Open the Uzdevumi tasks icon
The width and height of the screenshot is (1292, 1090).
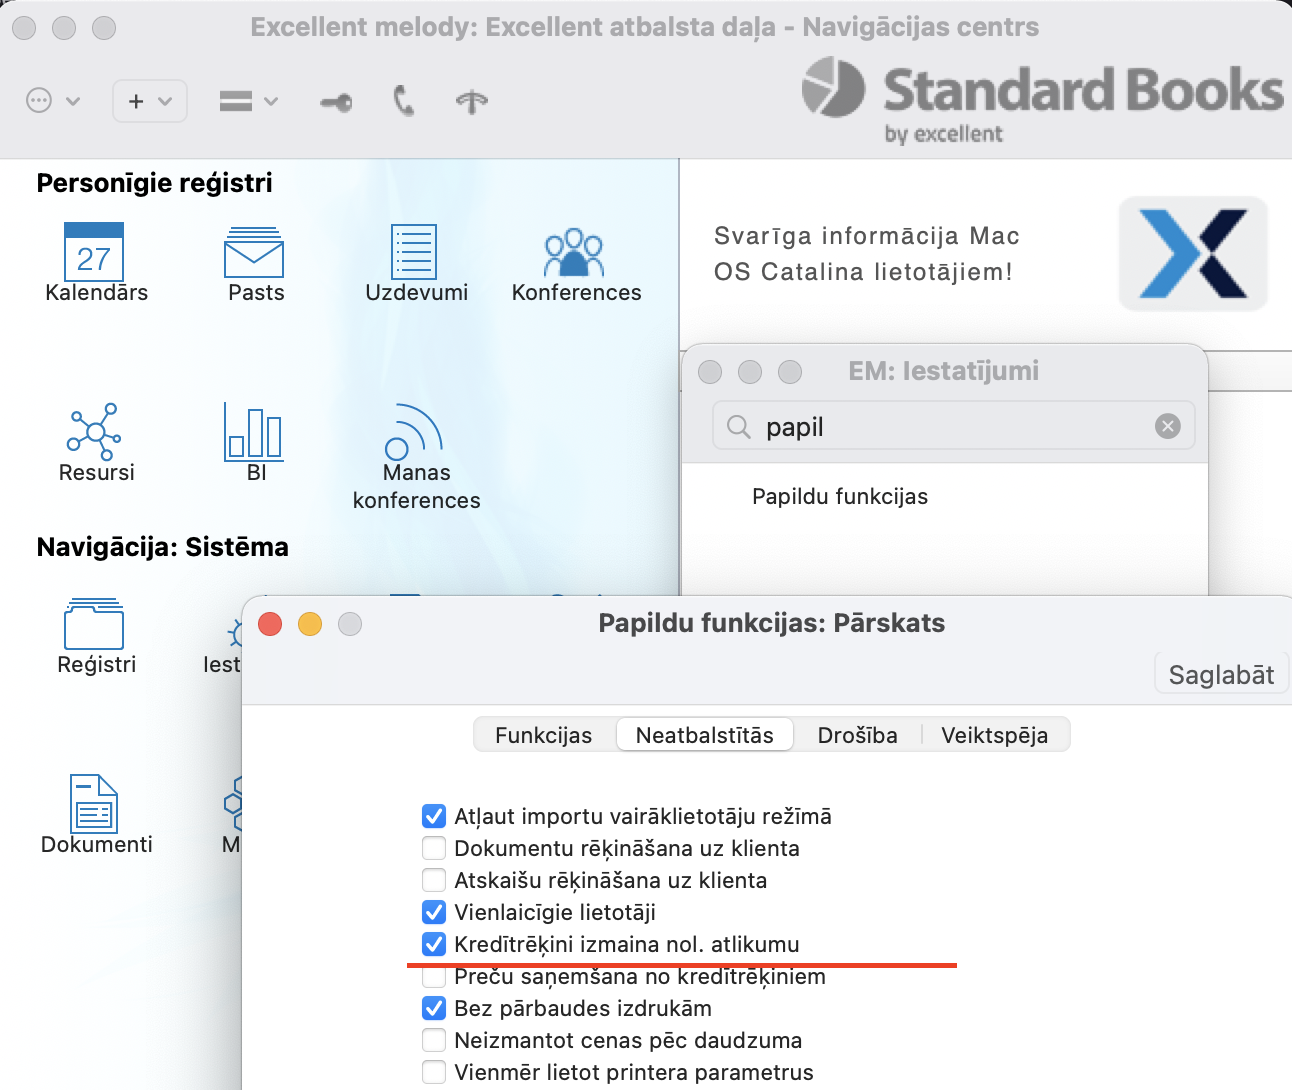point(414,252)
